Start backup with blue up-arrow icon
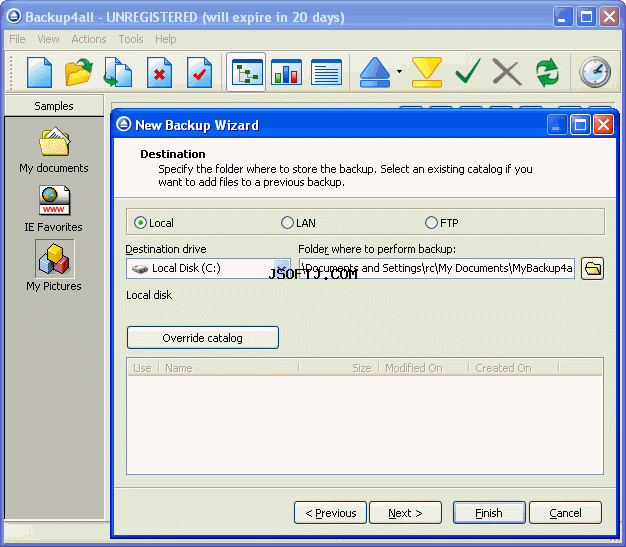626x547 pixels. coord(374,72)
